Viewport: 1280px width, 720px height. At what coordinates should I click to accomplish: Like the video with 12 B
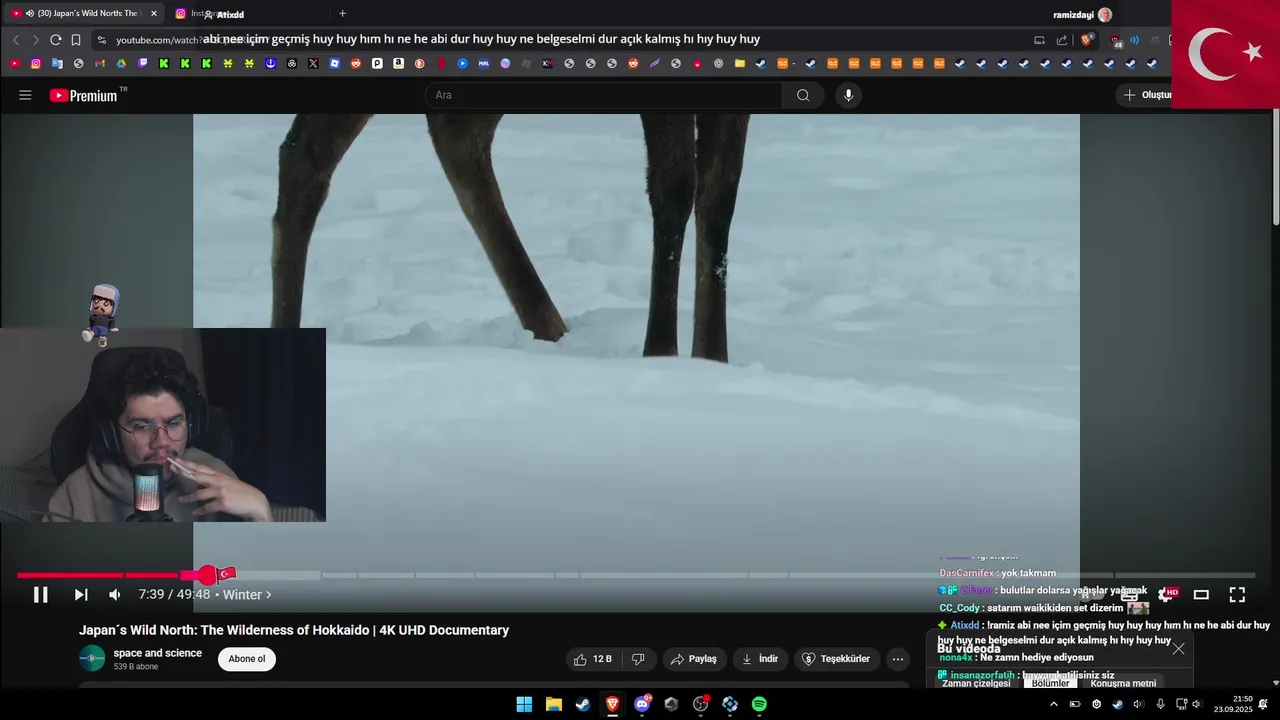tap(593, 659)
